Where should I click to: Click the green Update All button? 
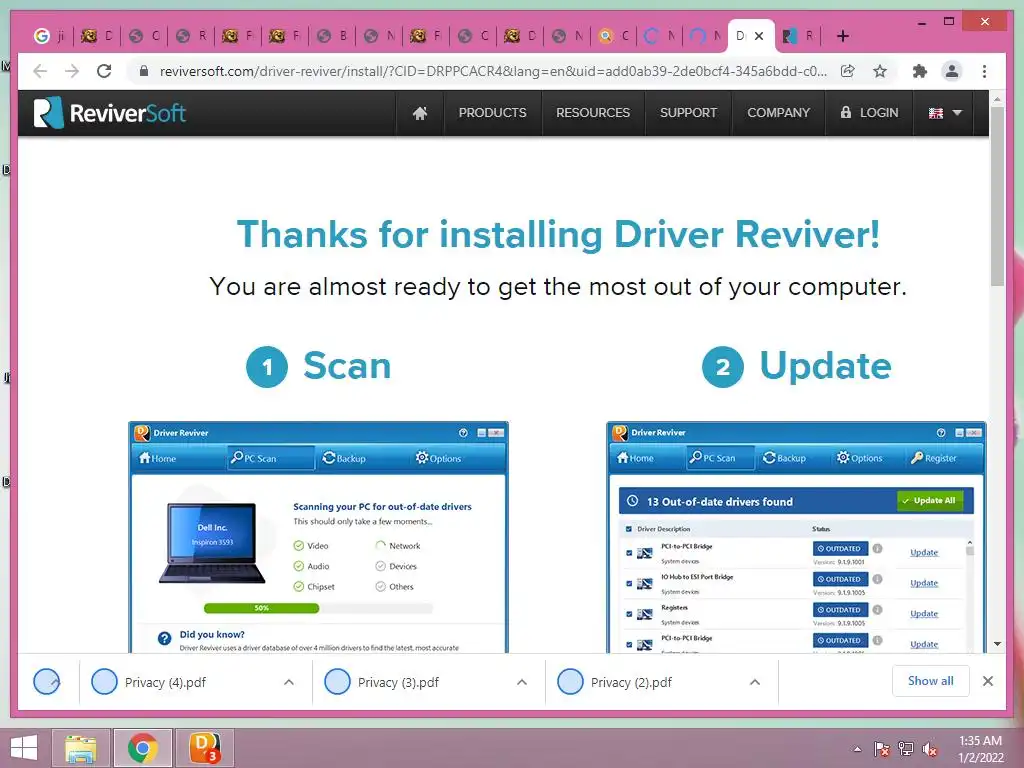click(930, 501)
